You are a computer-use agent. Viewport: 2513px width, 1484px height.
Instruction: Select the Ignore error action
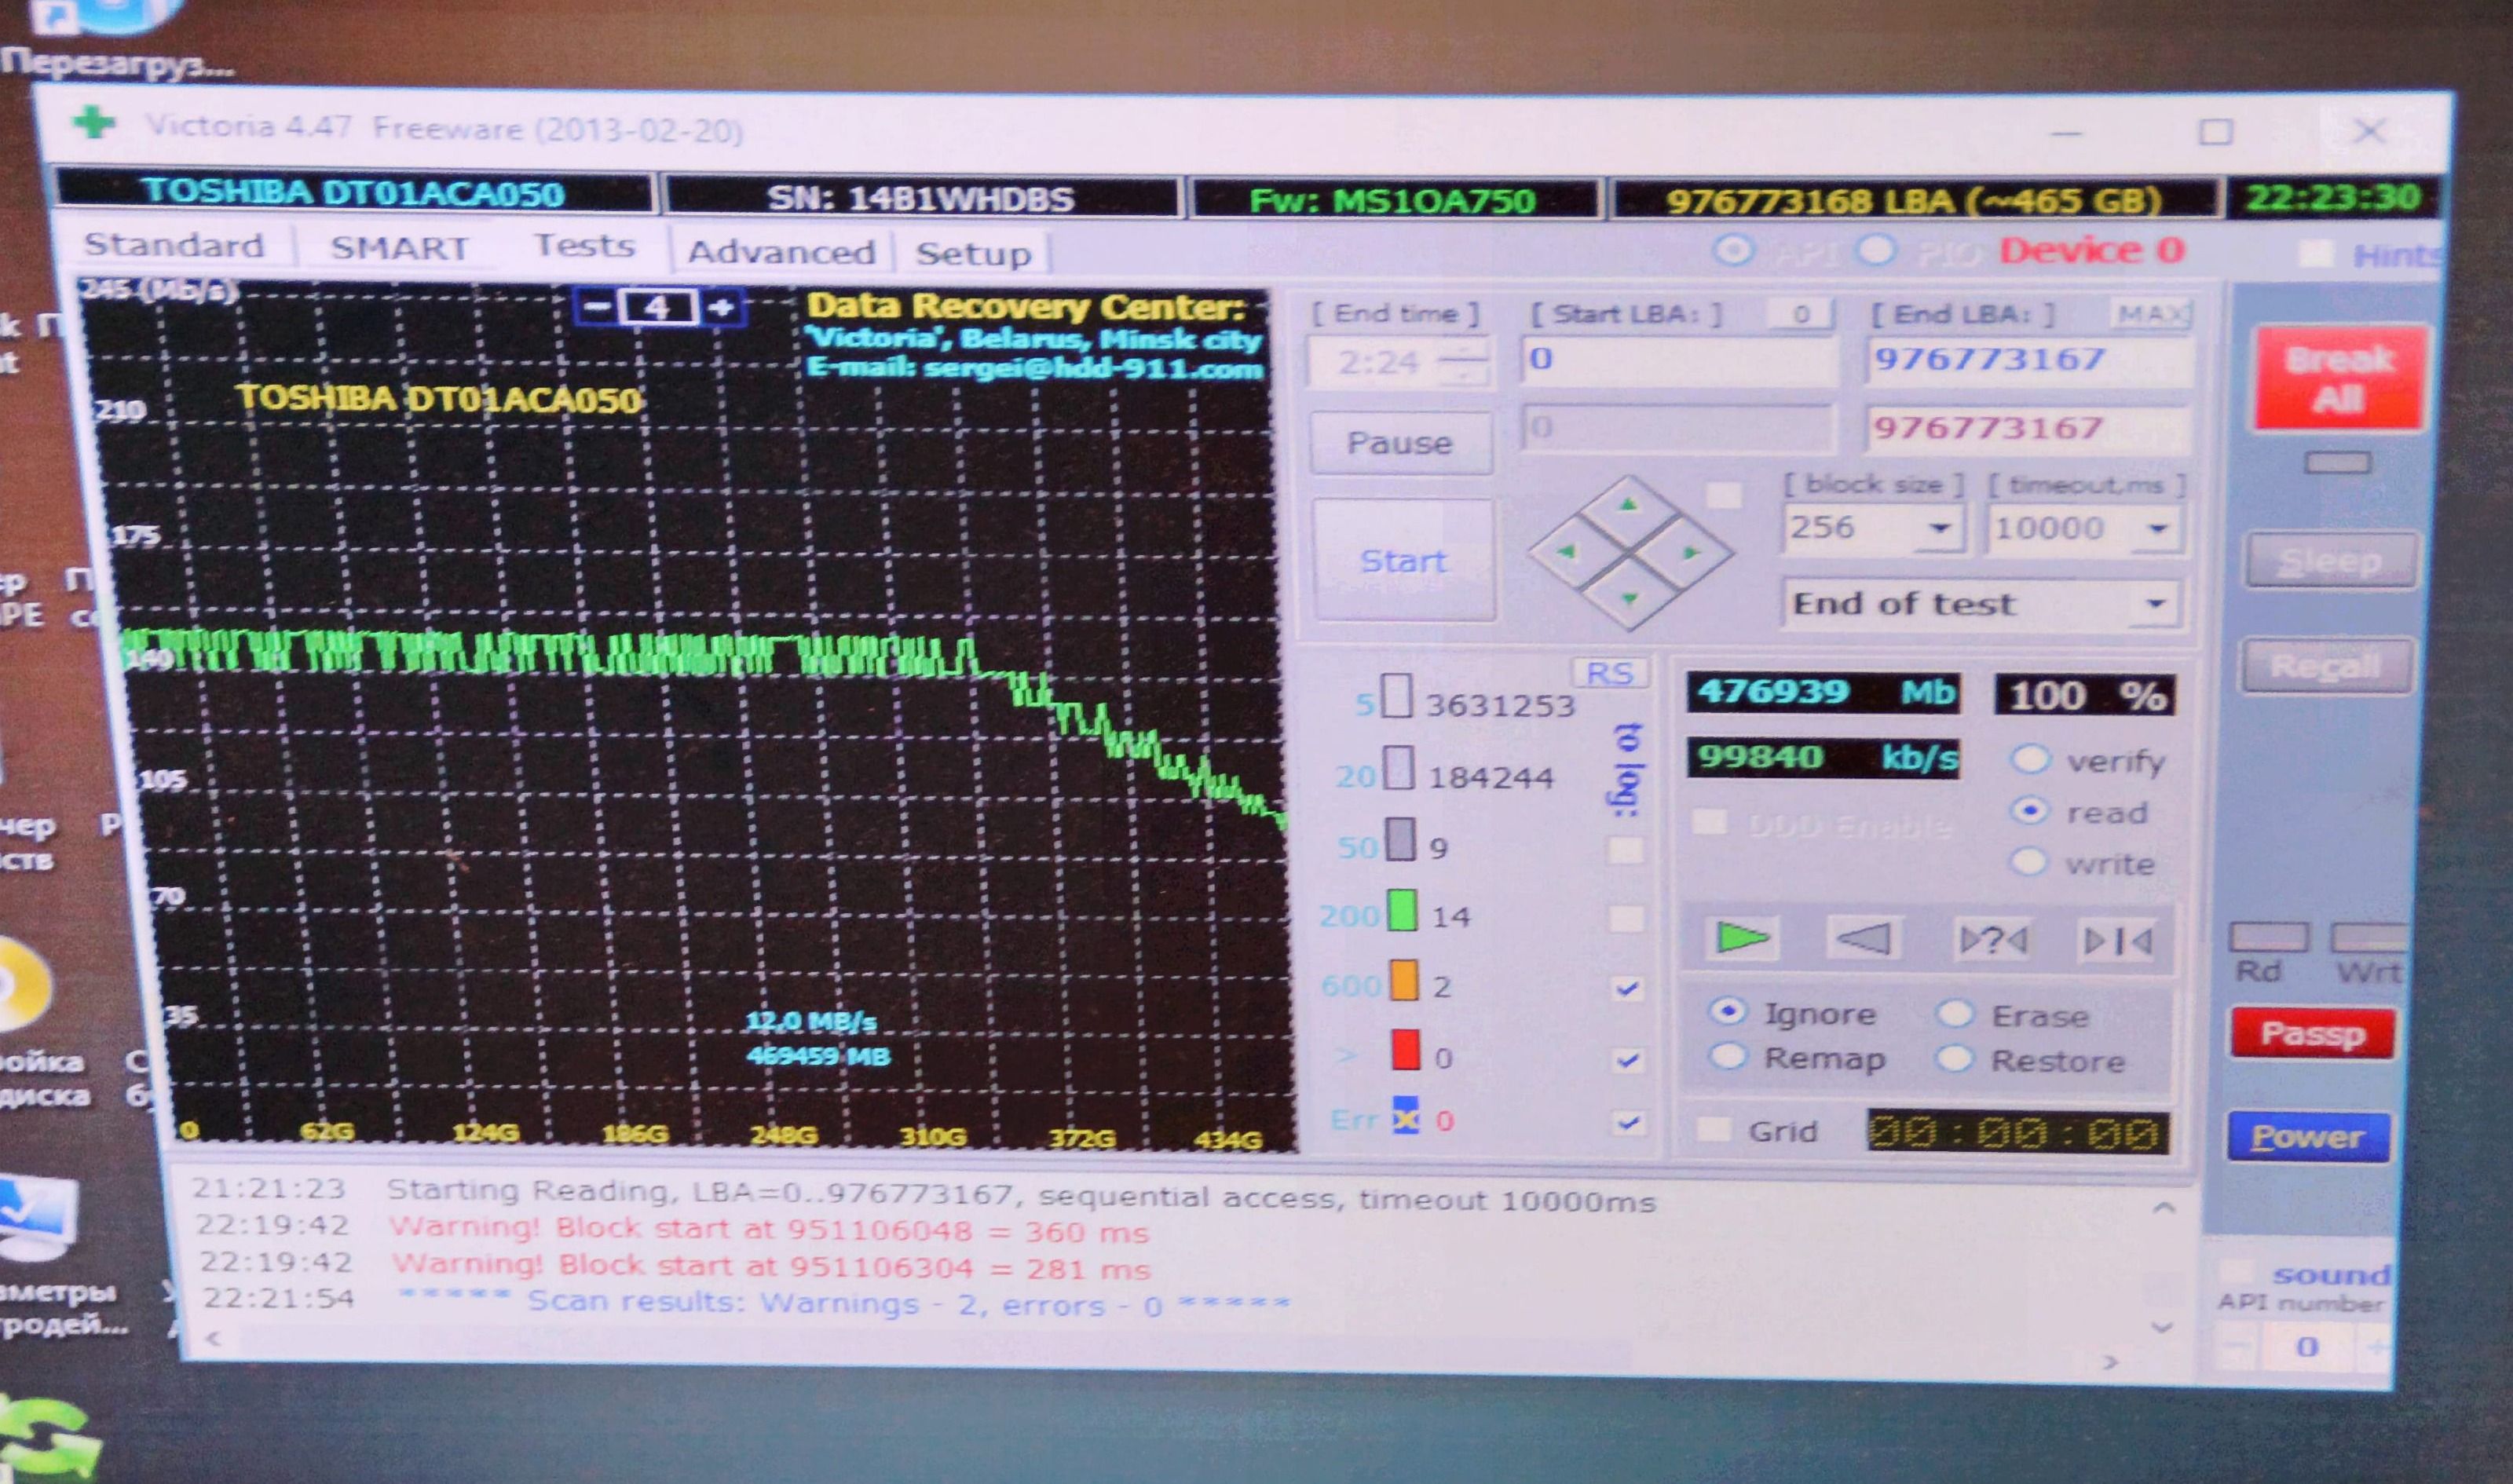(1728, 1012)
